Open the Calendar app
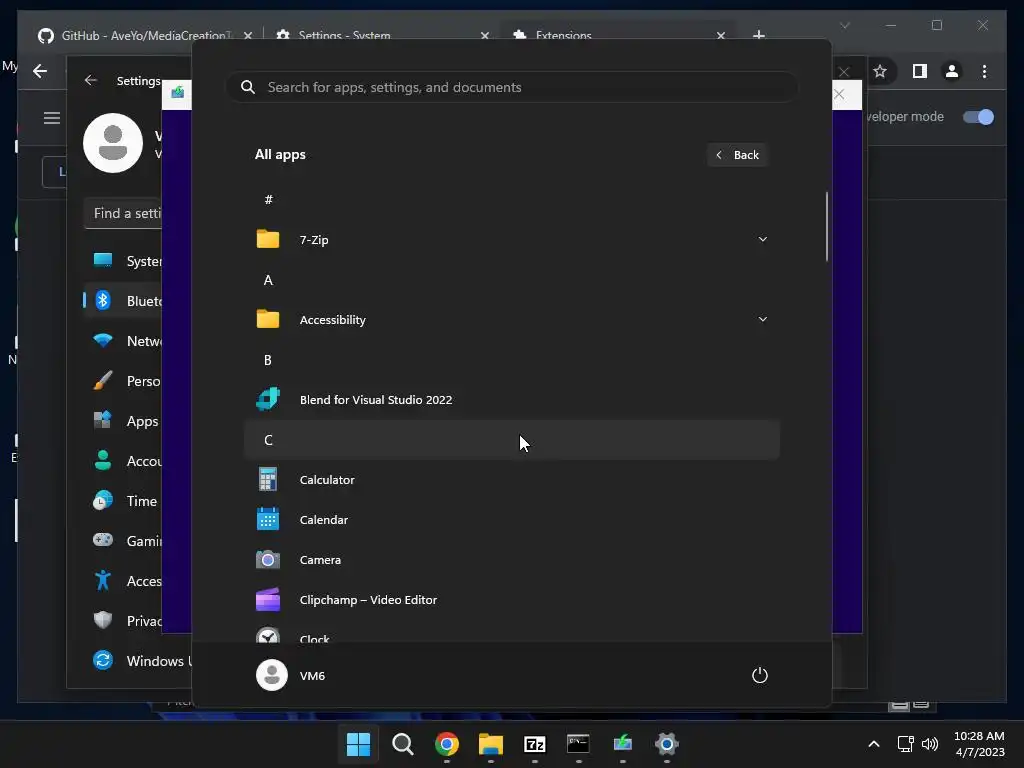 click(x=511, y=520)
